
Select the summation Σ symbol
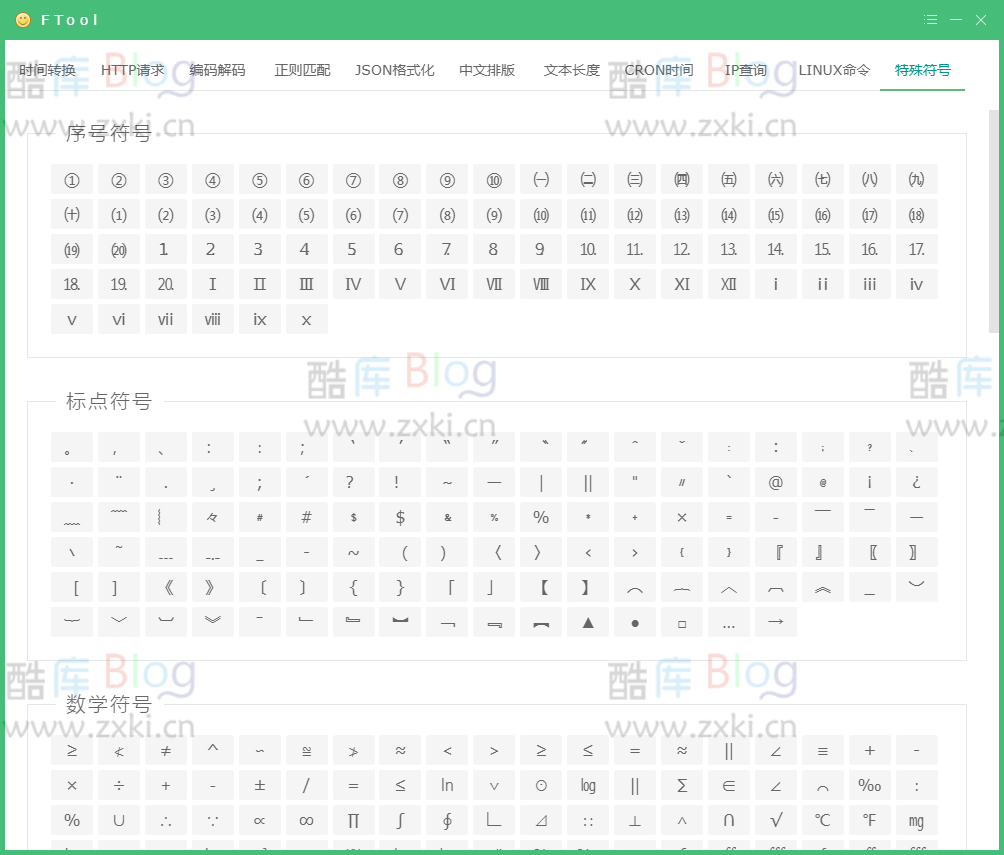[x=681, y=785]
